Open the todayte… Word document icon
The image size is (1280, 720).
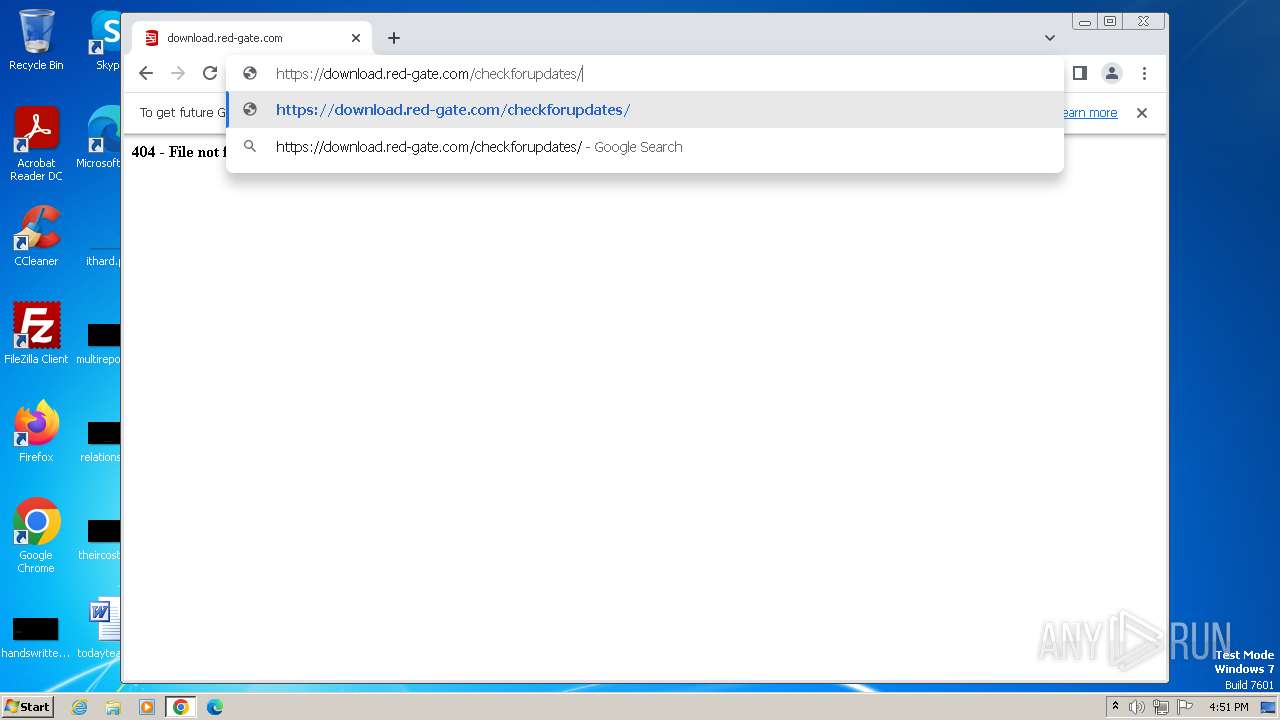click(x=101, y=628)
